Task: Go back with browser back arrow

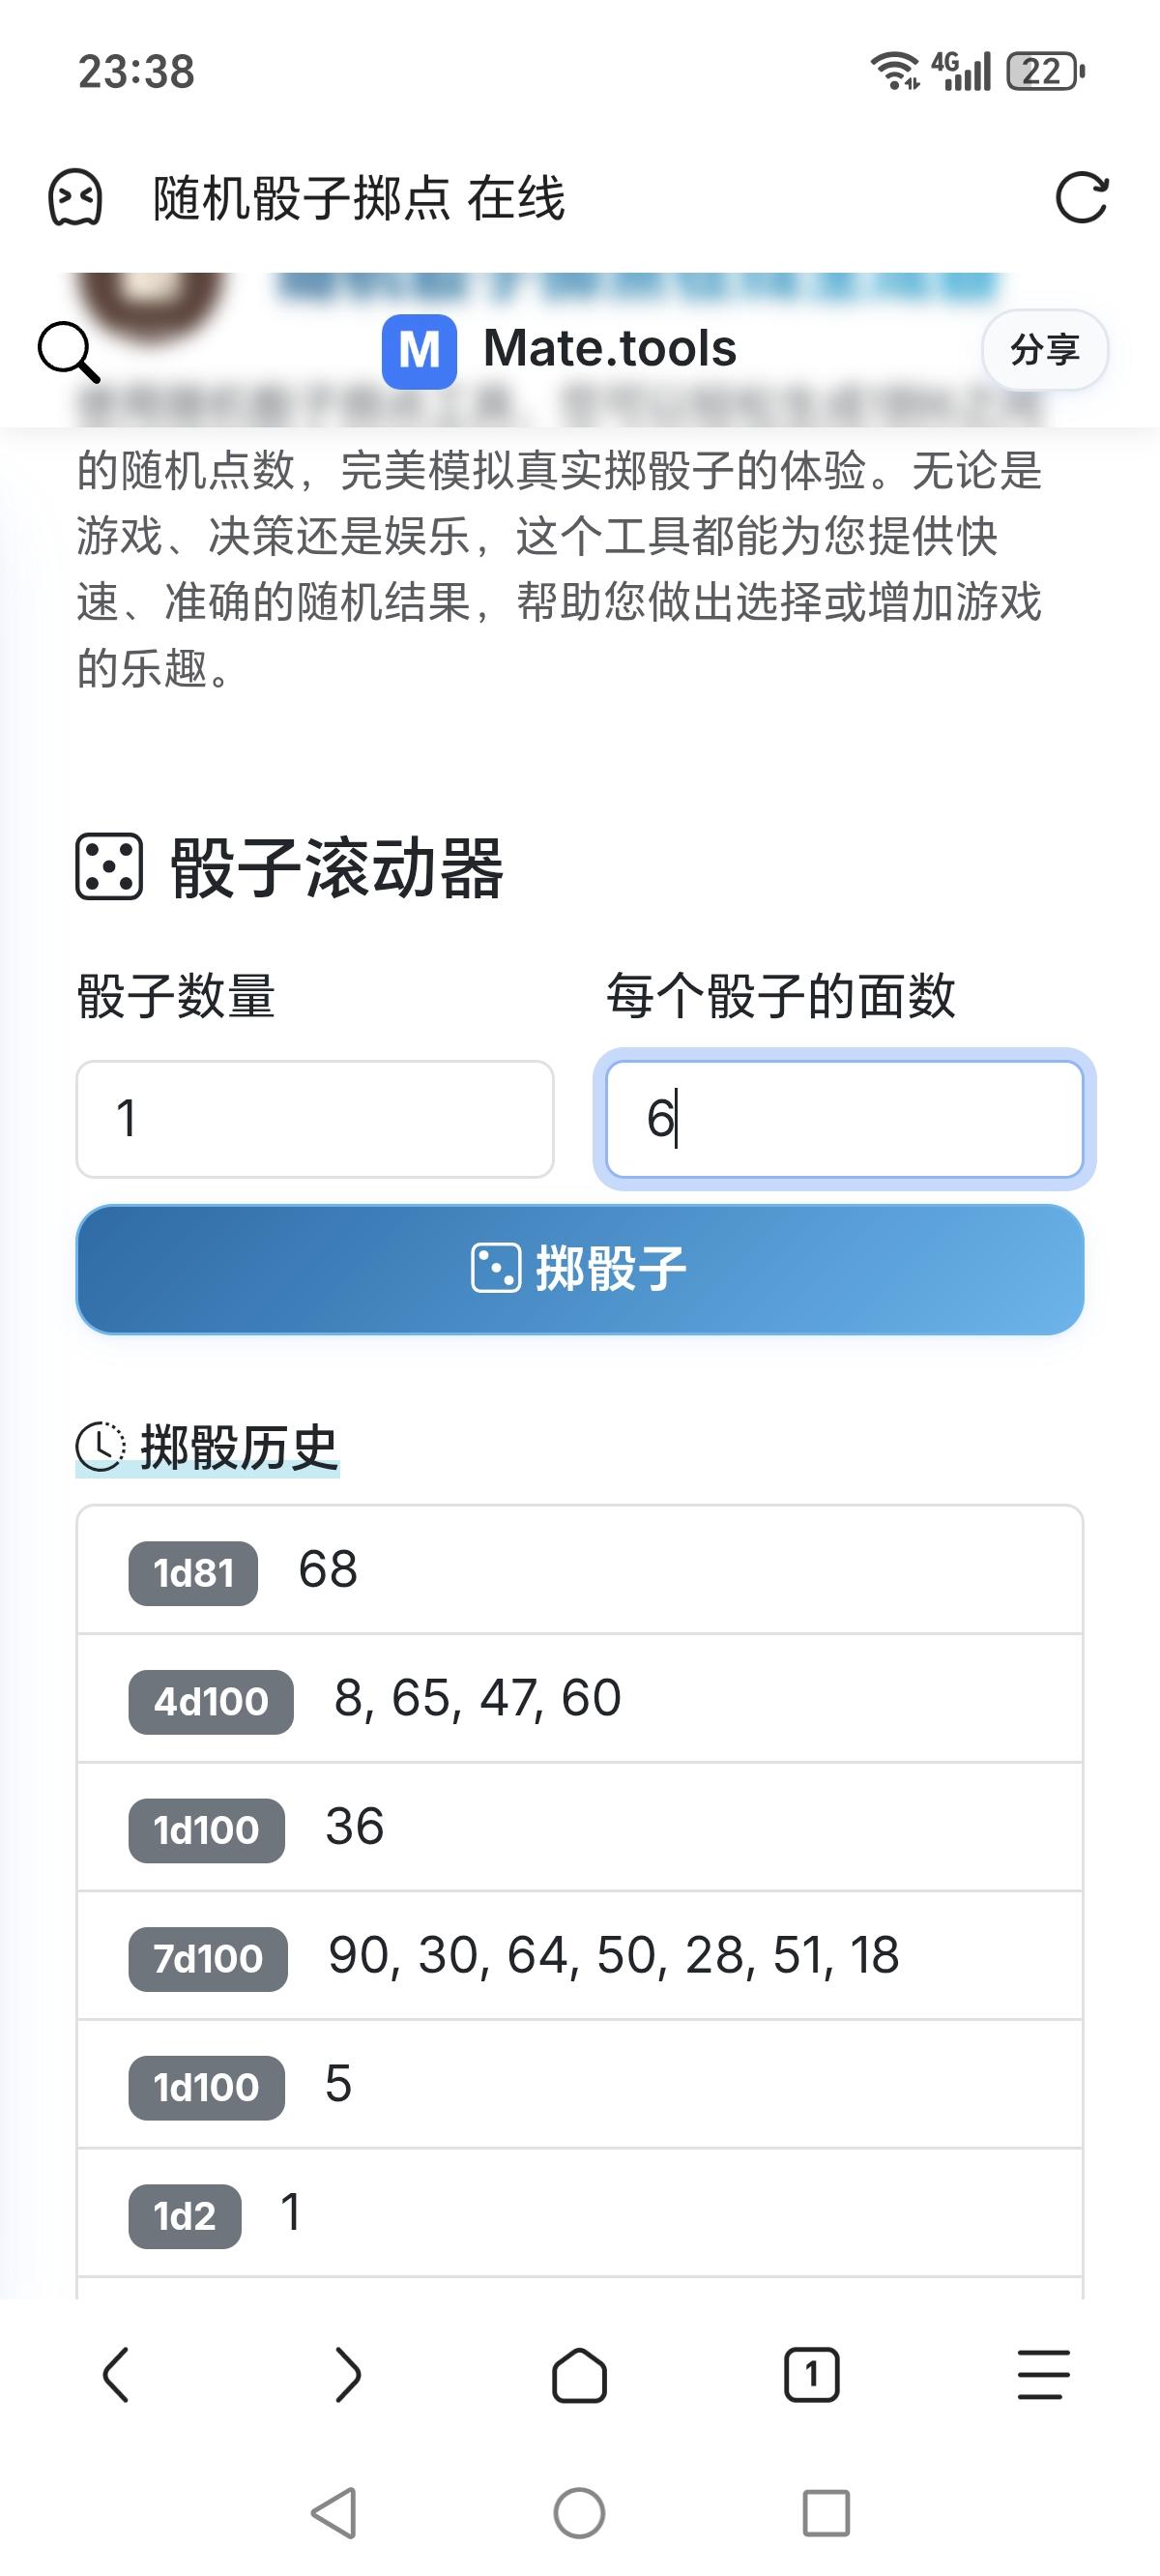Action: coord(116,2375)
